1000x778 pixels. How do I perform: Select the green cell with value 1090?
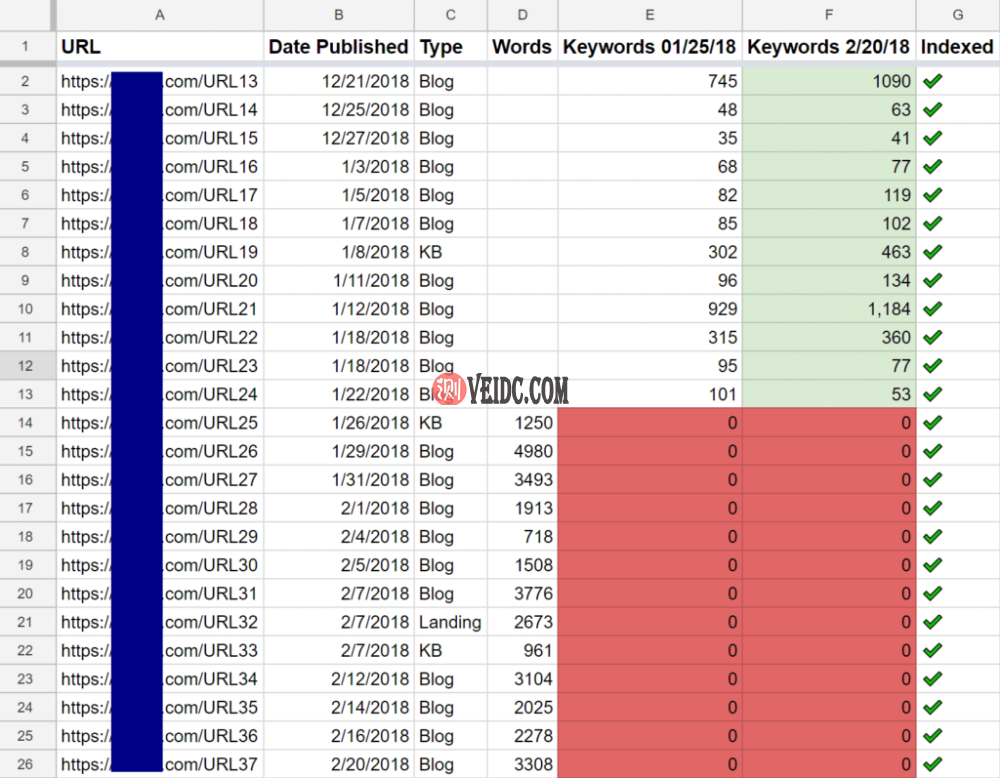pos(829,81)
